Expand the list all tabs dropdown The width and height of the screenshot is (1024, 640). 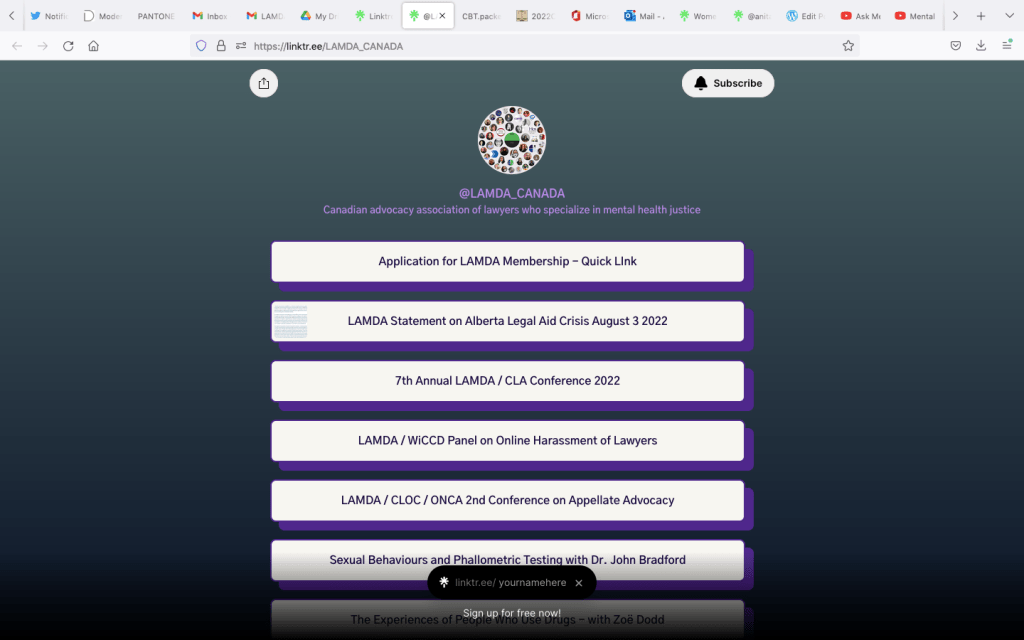pos(1007,16)
